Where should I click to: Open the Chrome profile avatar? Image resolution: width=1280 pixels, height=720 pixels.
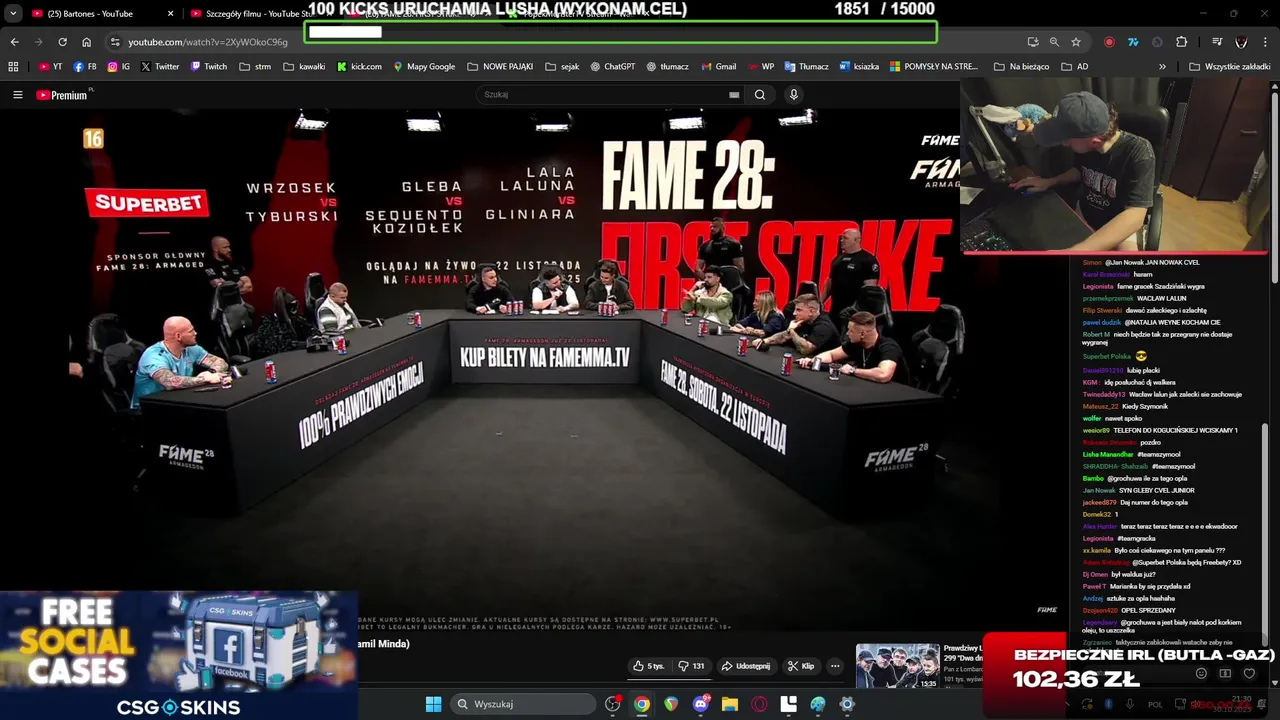[1241, 42]
